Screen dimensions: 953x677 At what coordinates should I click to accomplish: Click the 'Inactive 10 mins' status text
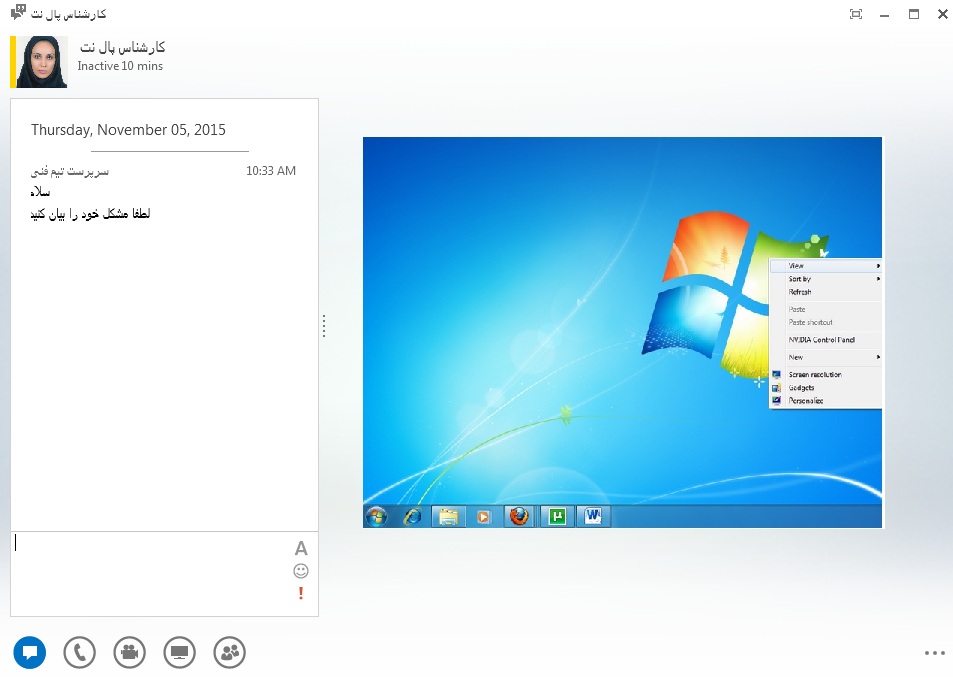point(120,66)
